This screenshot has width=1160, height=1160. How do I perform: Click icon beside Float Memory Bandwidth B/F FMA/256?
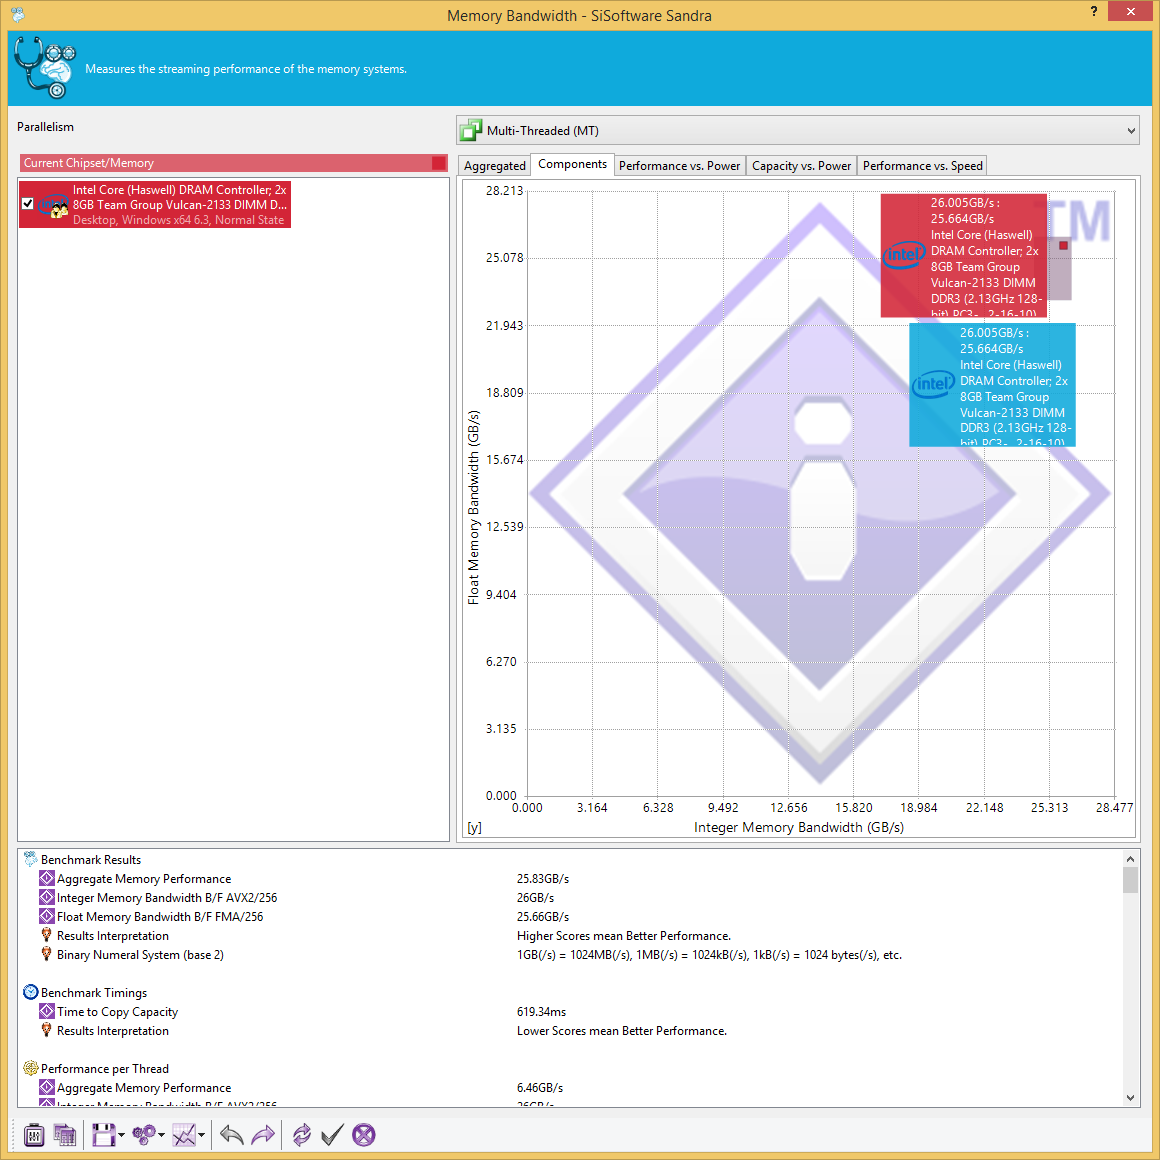click(47, 917)
